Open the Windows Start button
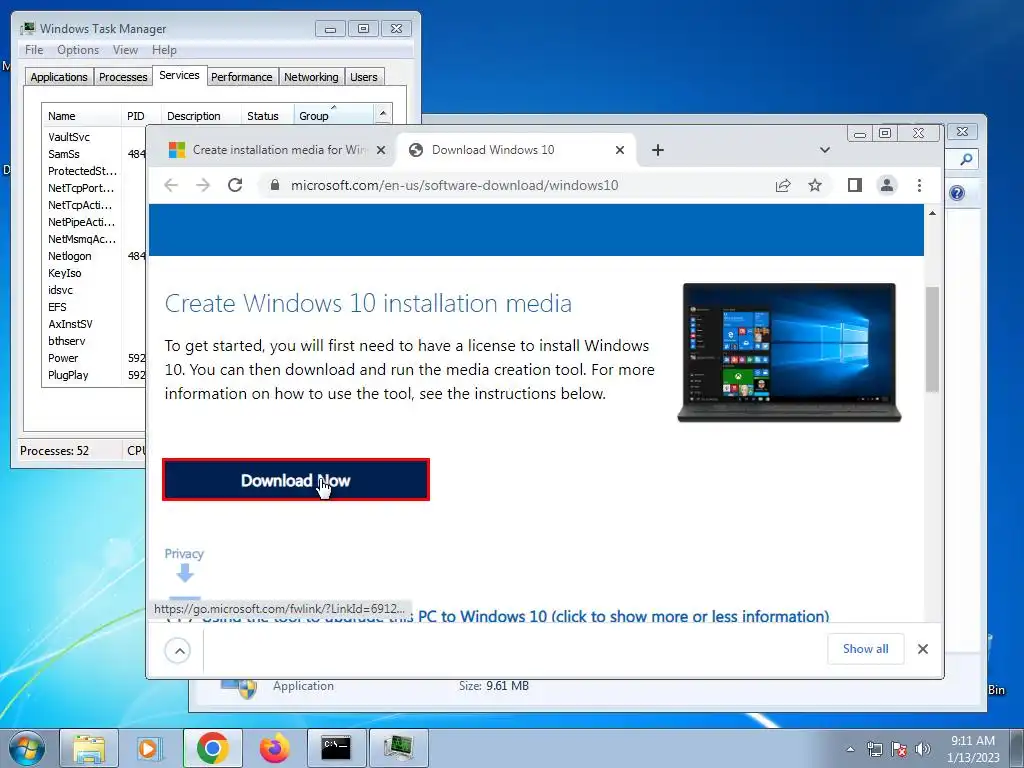The image size is (1024, 768). coord(27,748)
